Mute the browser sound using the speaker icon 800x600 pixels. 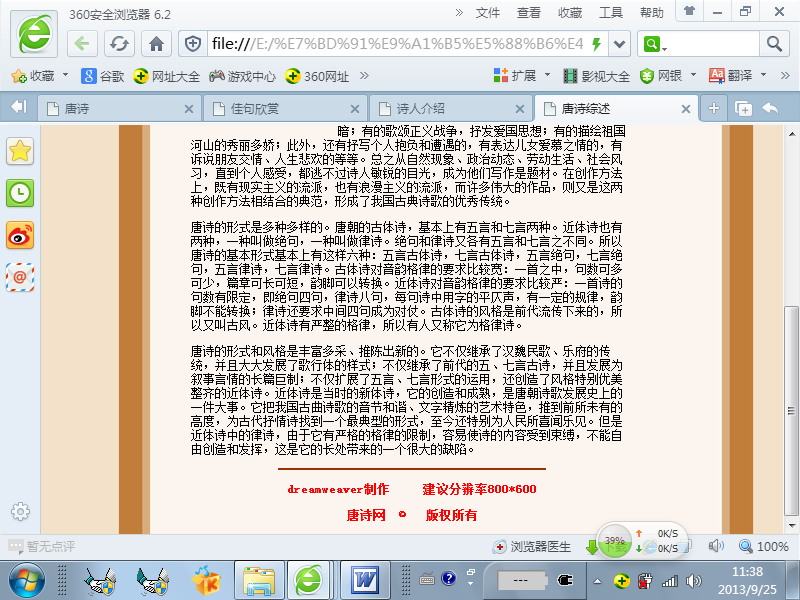pyautogui.click(x=716, y=546)
